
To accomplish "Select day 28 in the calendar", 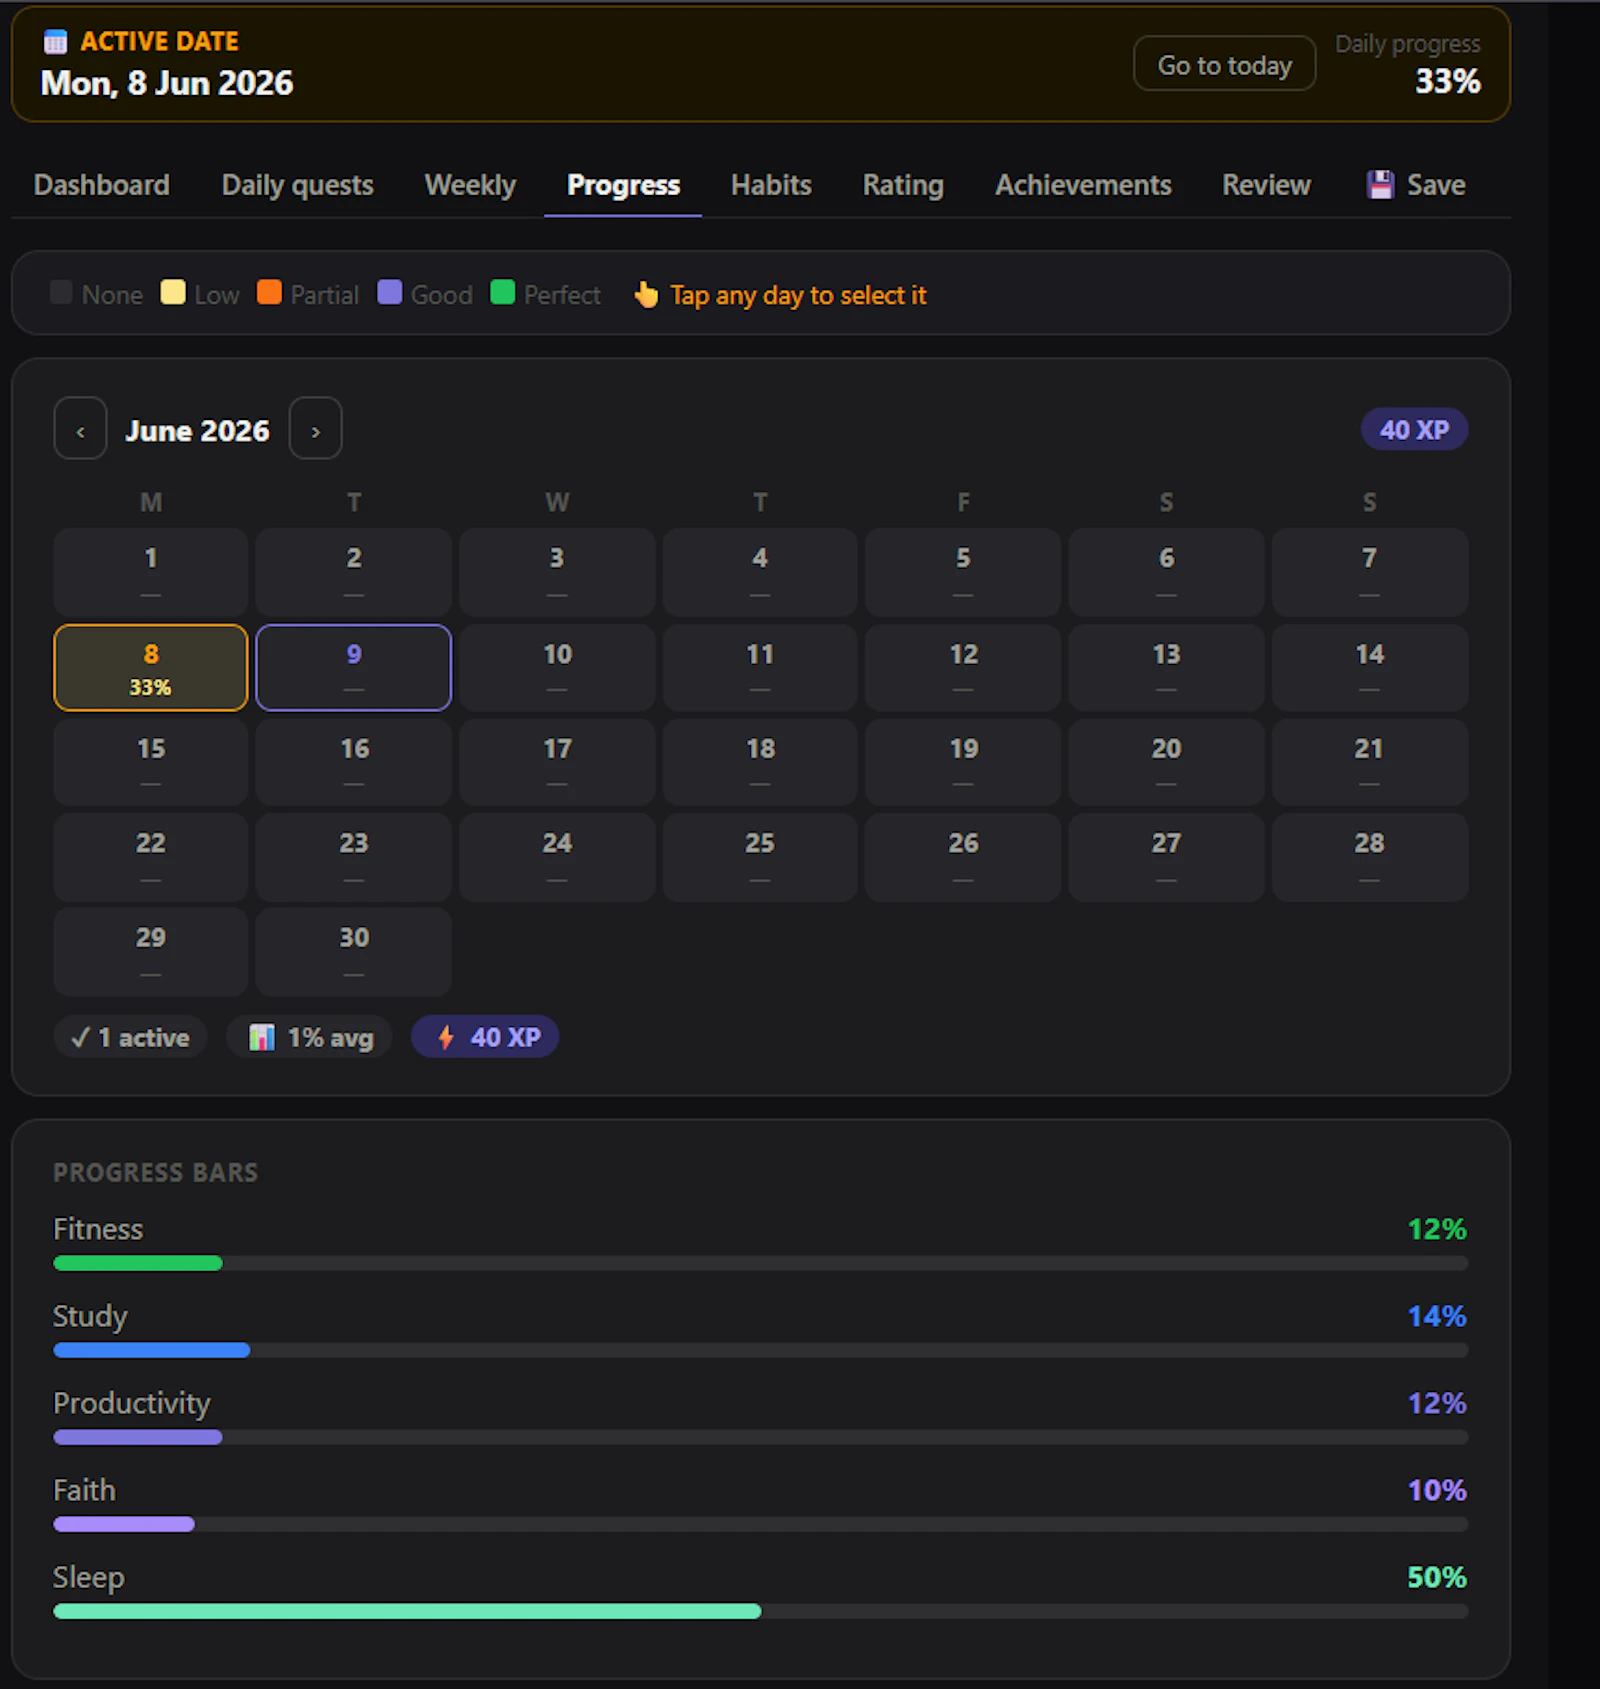I will tap(1370, 857).
